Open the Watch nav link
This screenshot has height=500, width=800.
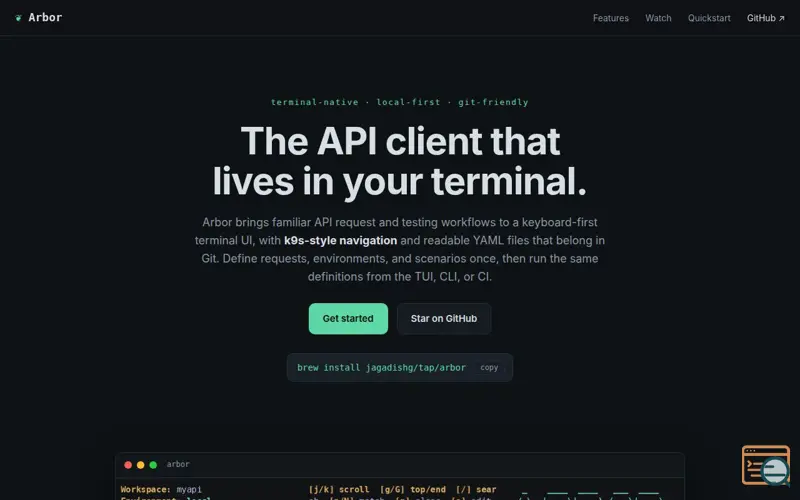(658, 18)
